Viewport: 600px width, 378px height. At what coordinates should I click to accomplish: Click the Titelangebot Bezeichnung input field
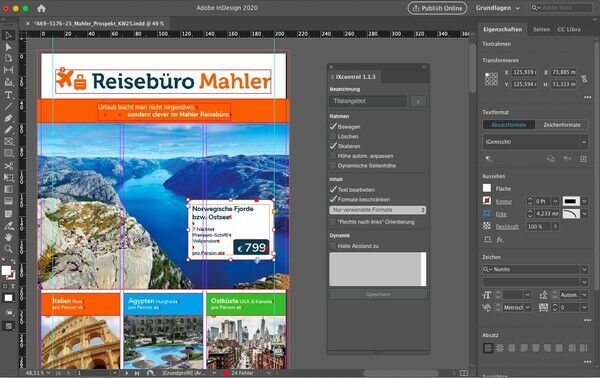(x=368, y=101)
